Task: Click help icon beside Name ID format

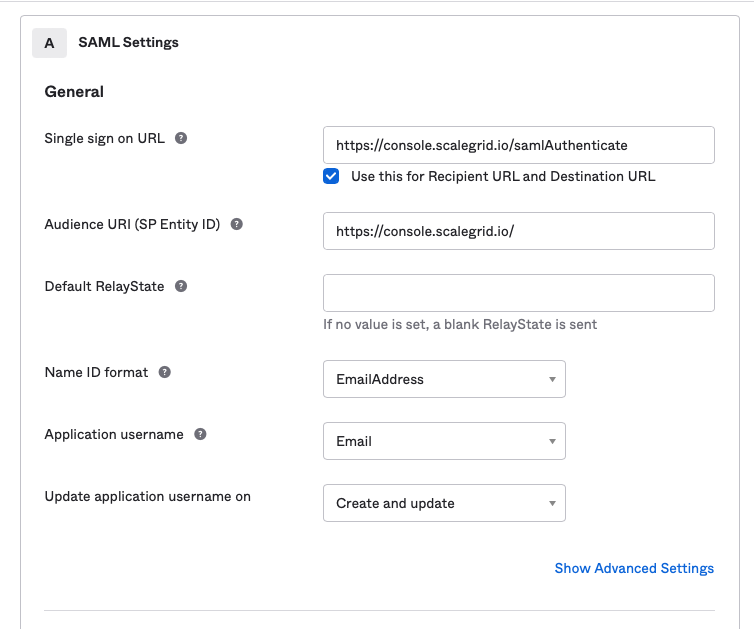Action: tap(165, 372)
